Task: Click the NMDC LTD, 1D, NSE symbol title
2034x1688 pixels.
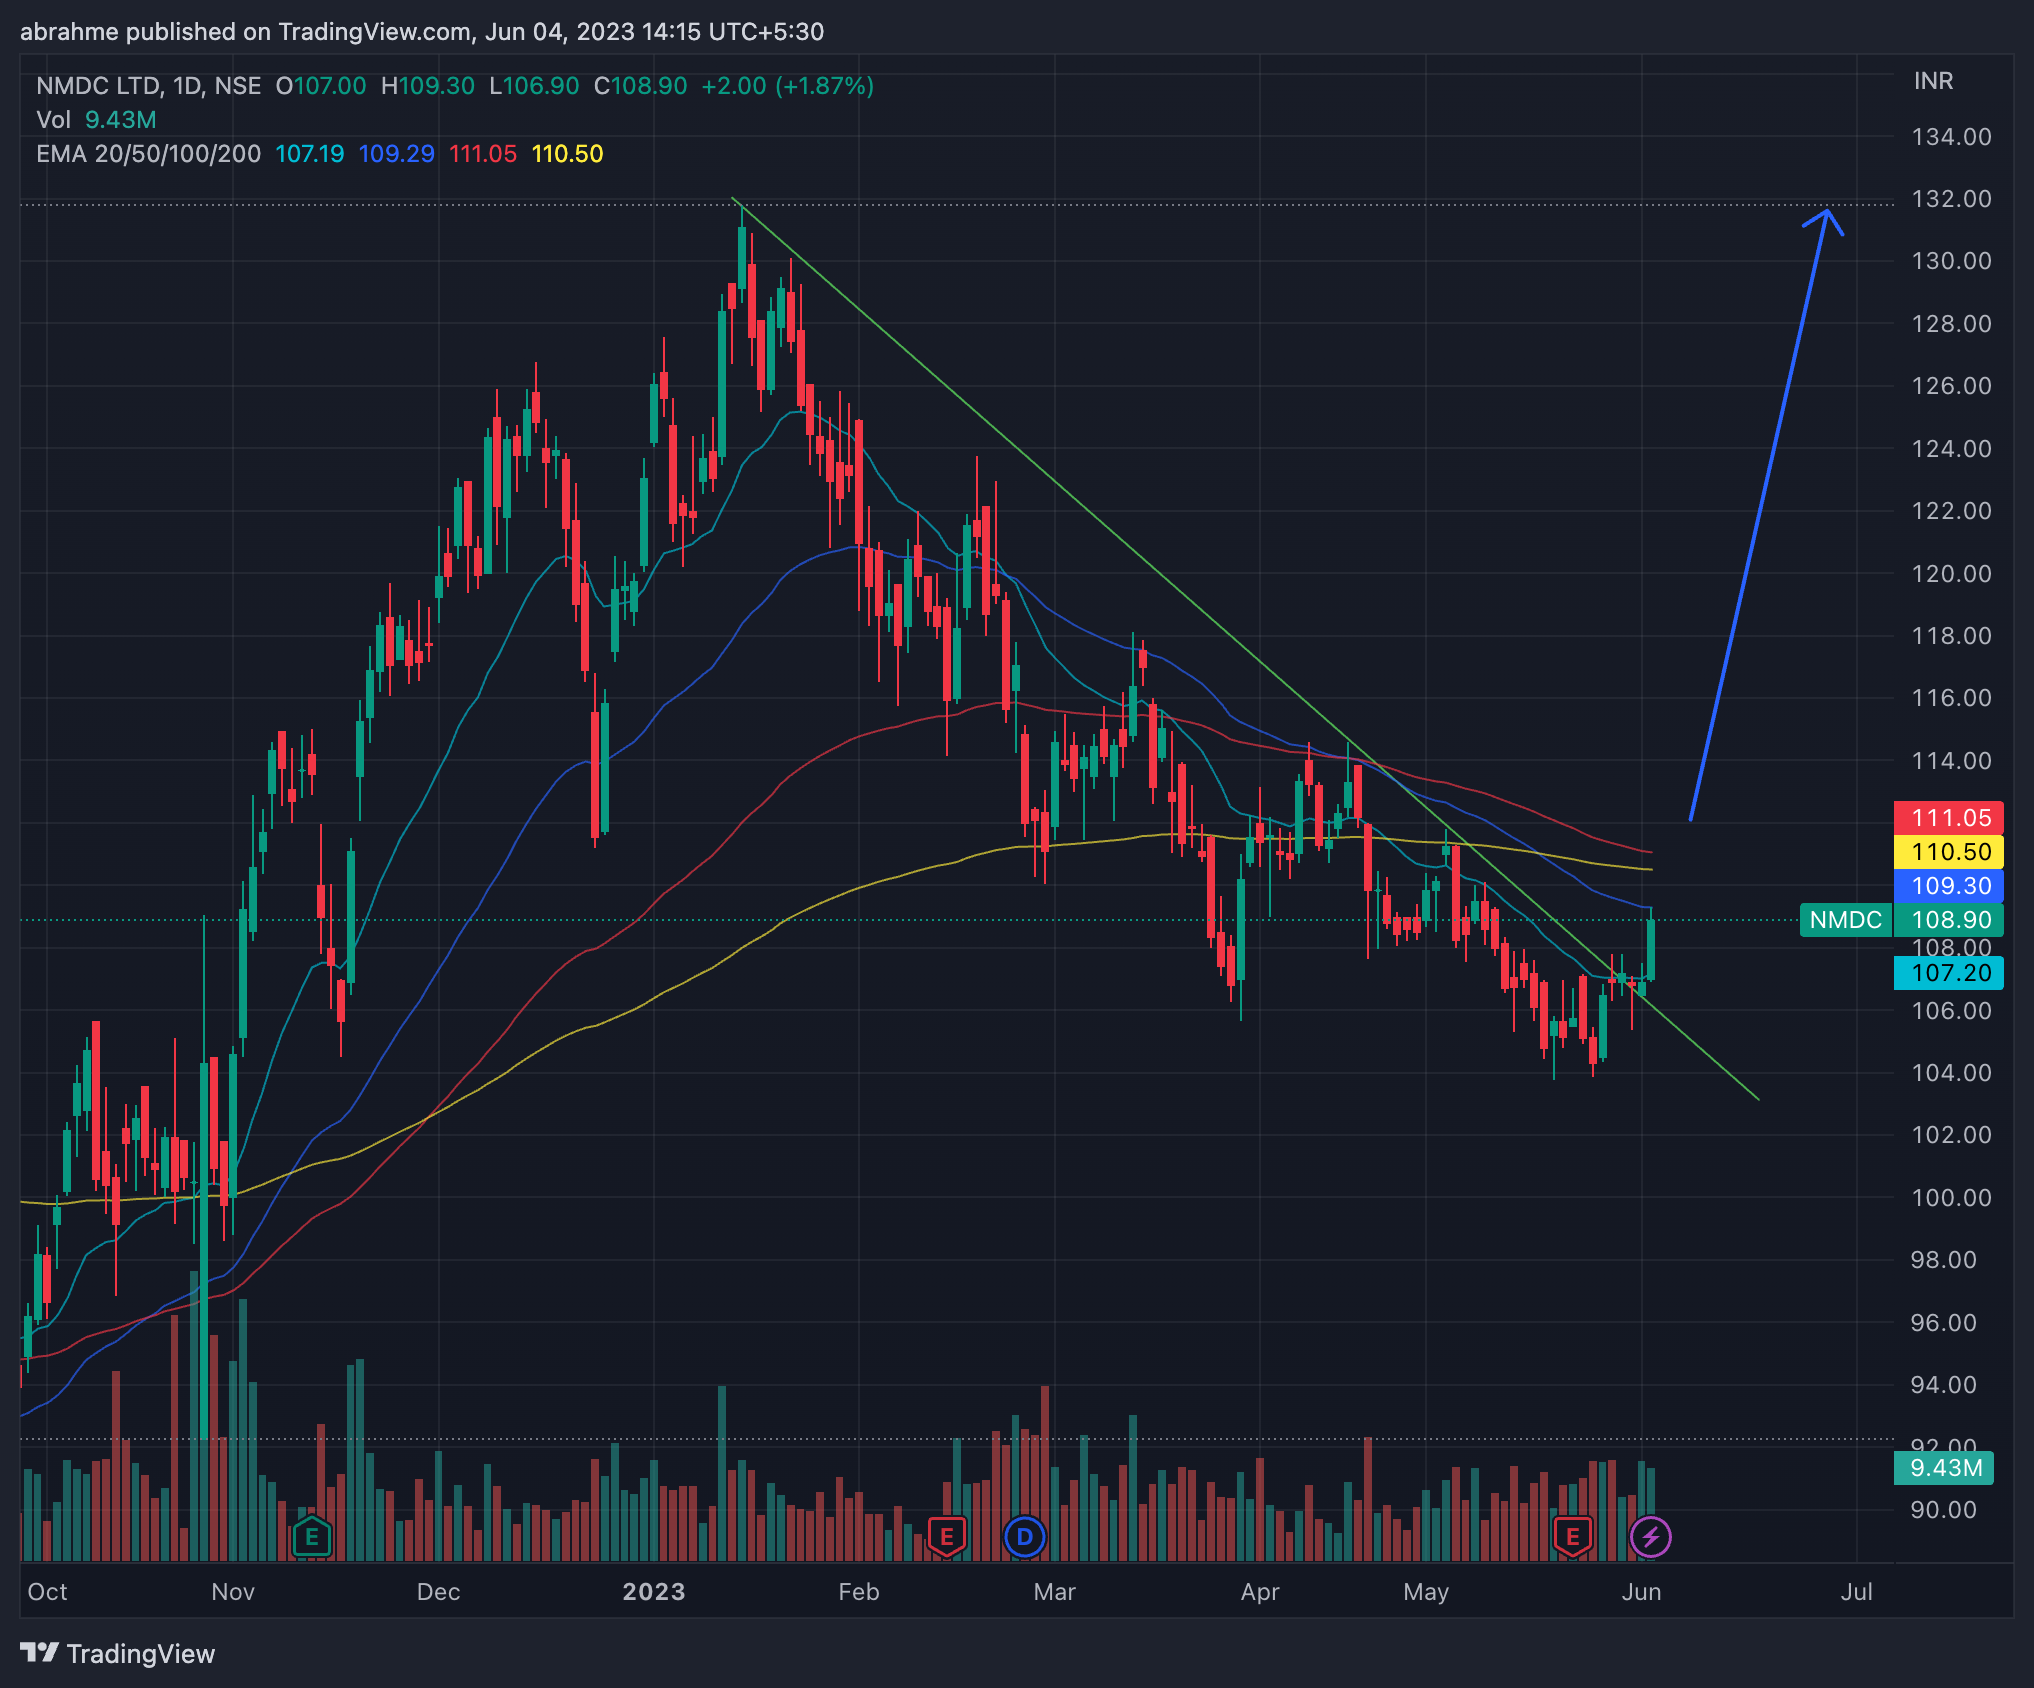Action: coord(149,86)
